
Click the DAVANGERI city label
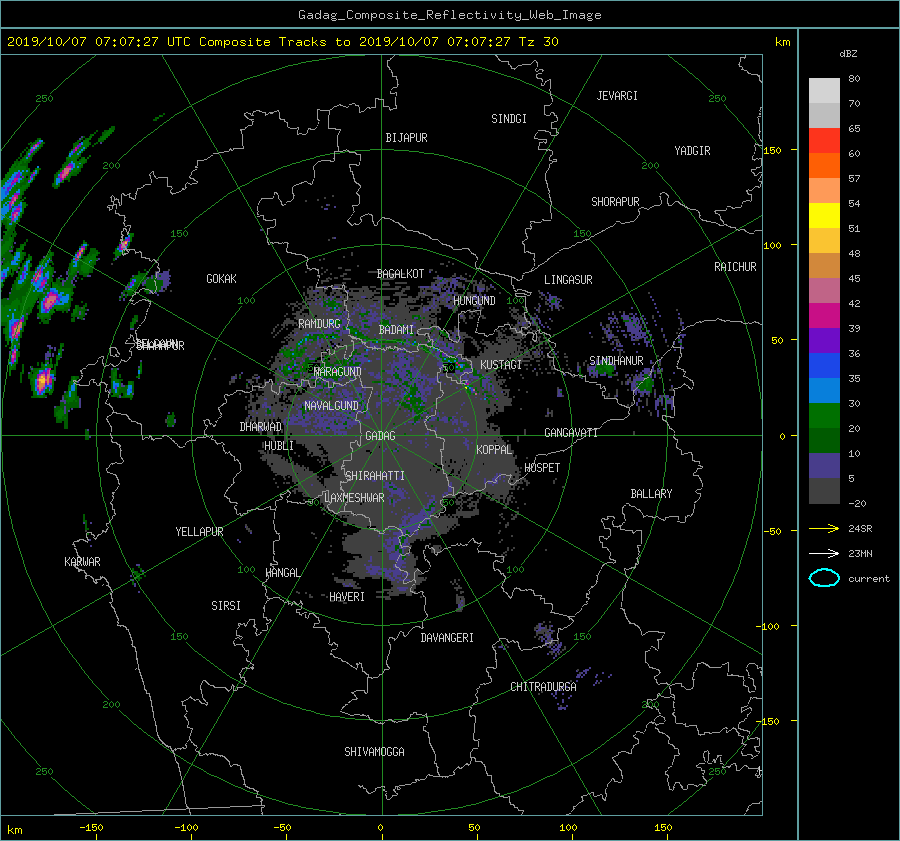tap(447, 638)
